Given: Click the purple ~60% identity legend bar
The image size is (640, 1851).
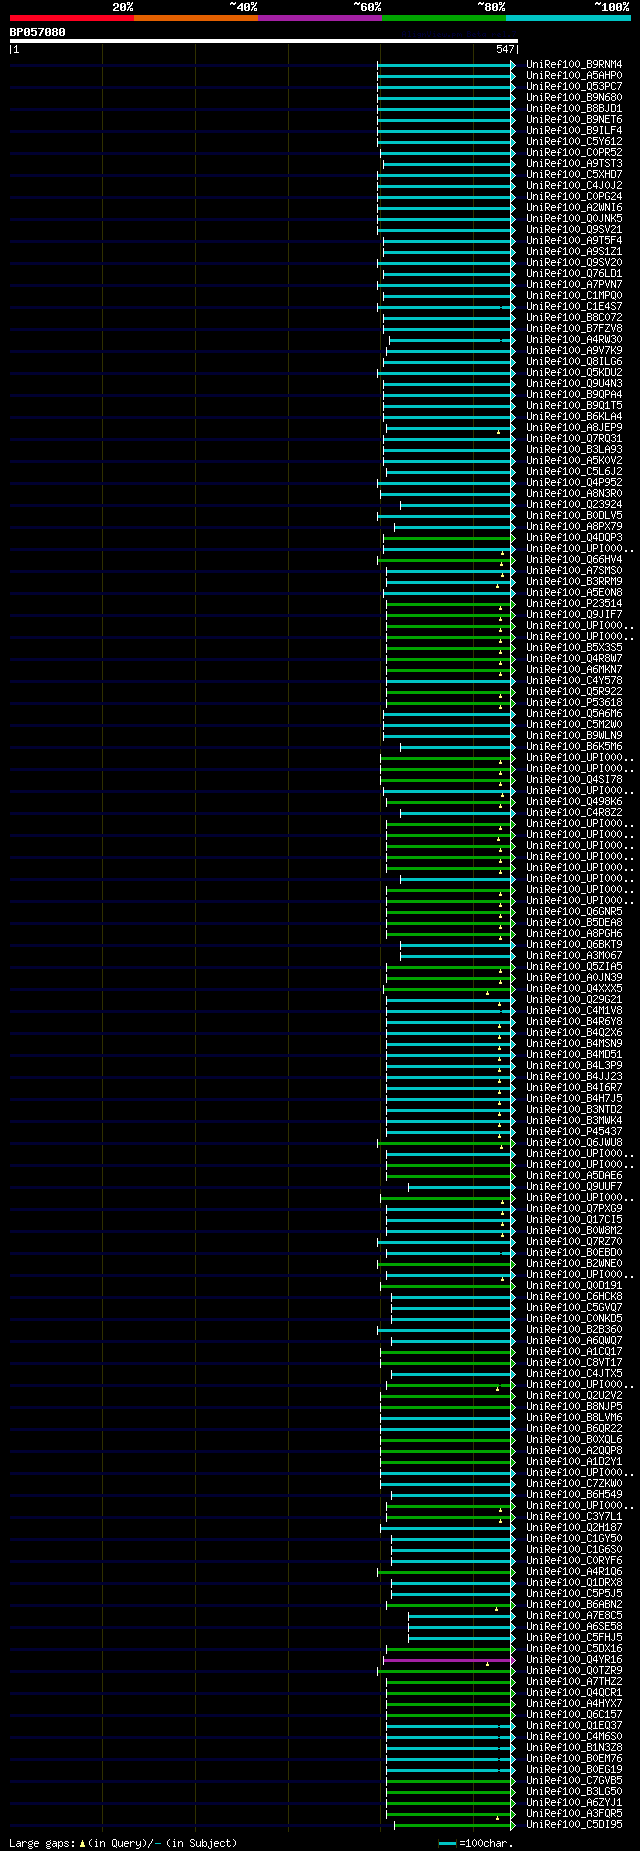Looking at the screenshot, I should coord(319,18).
